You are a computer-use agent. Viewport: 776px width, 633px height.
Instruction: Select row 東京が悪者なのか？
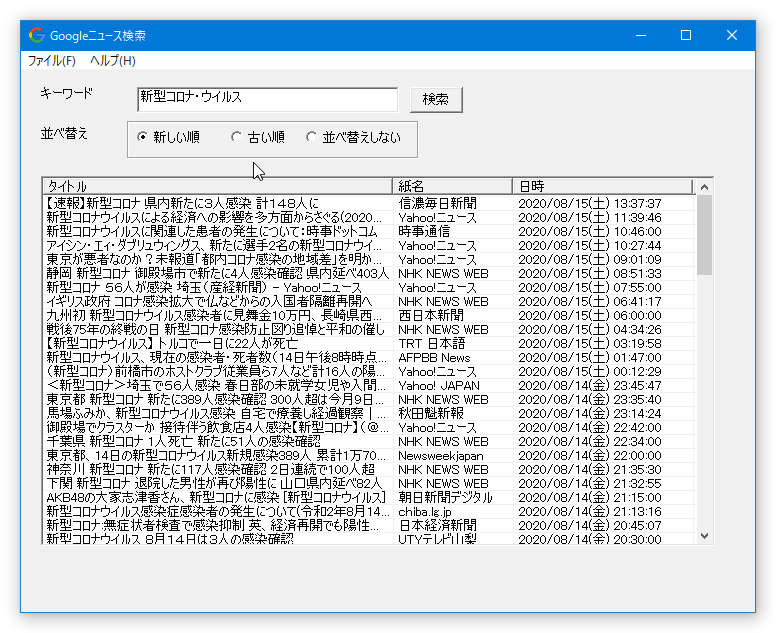369,259
